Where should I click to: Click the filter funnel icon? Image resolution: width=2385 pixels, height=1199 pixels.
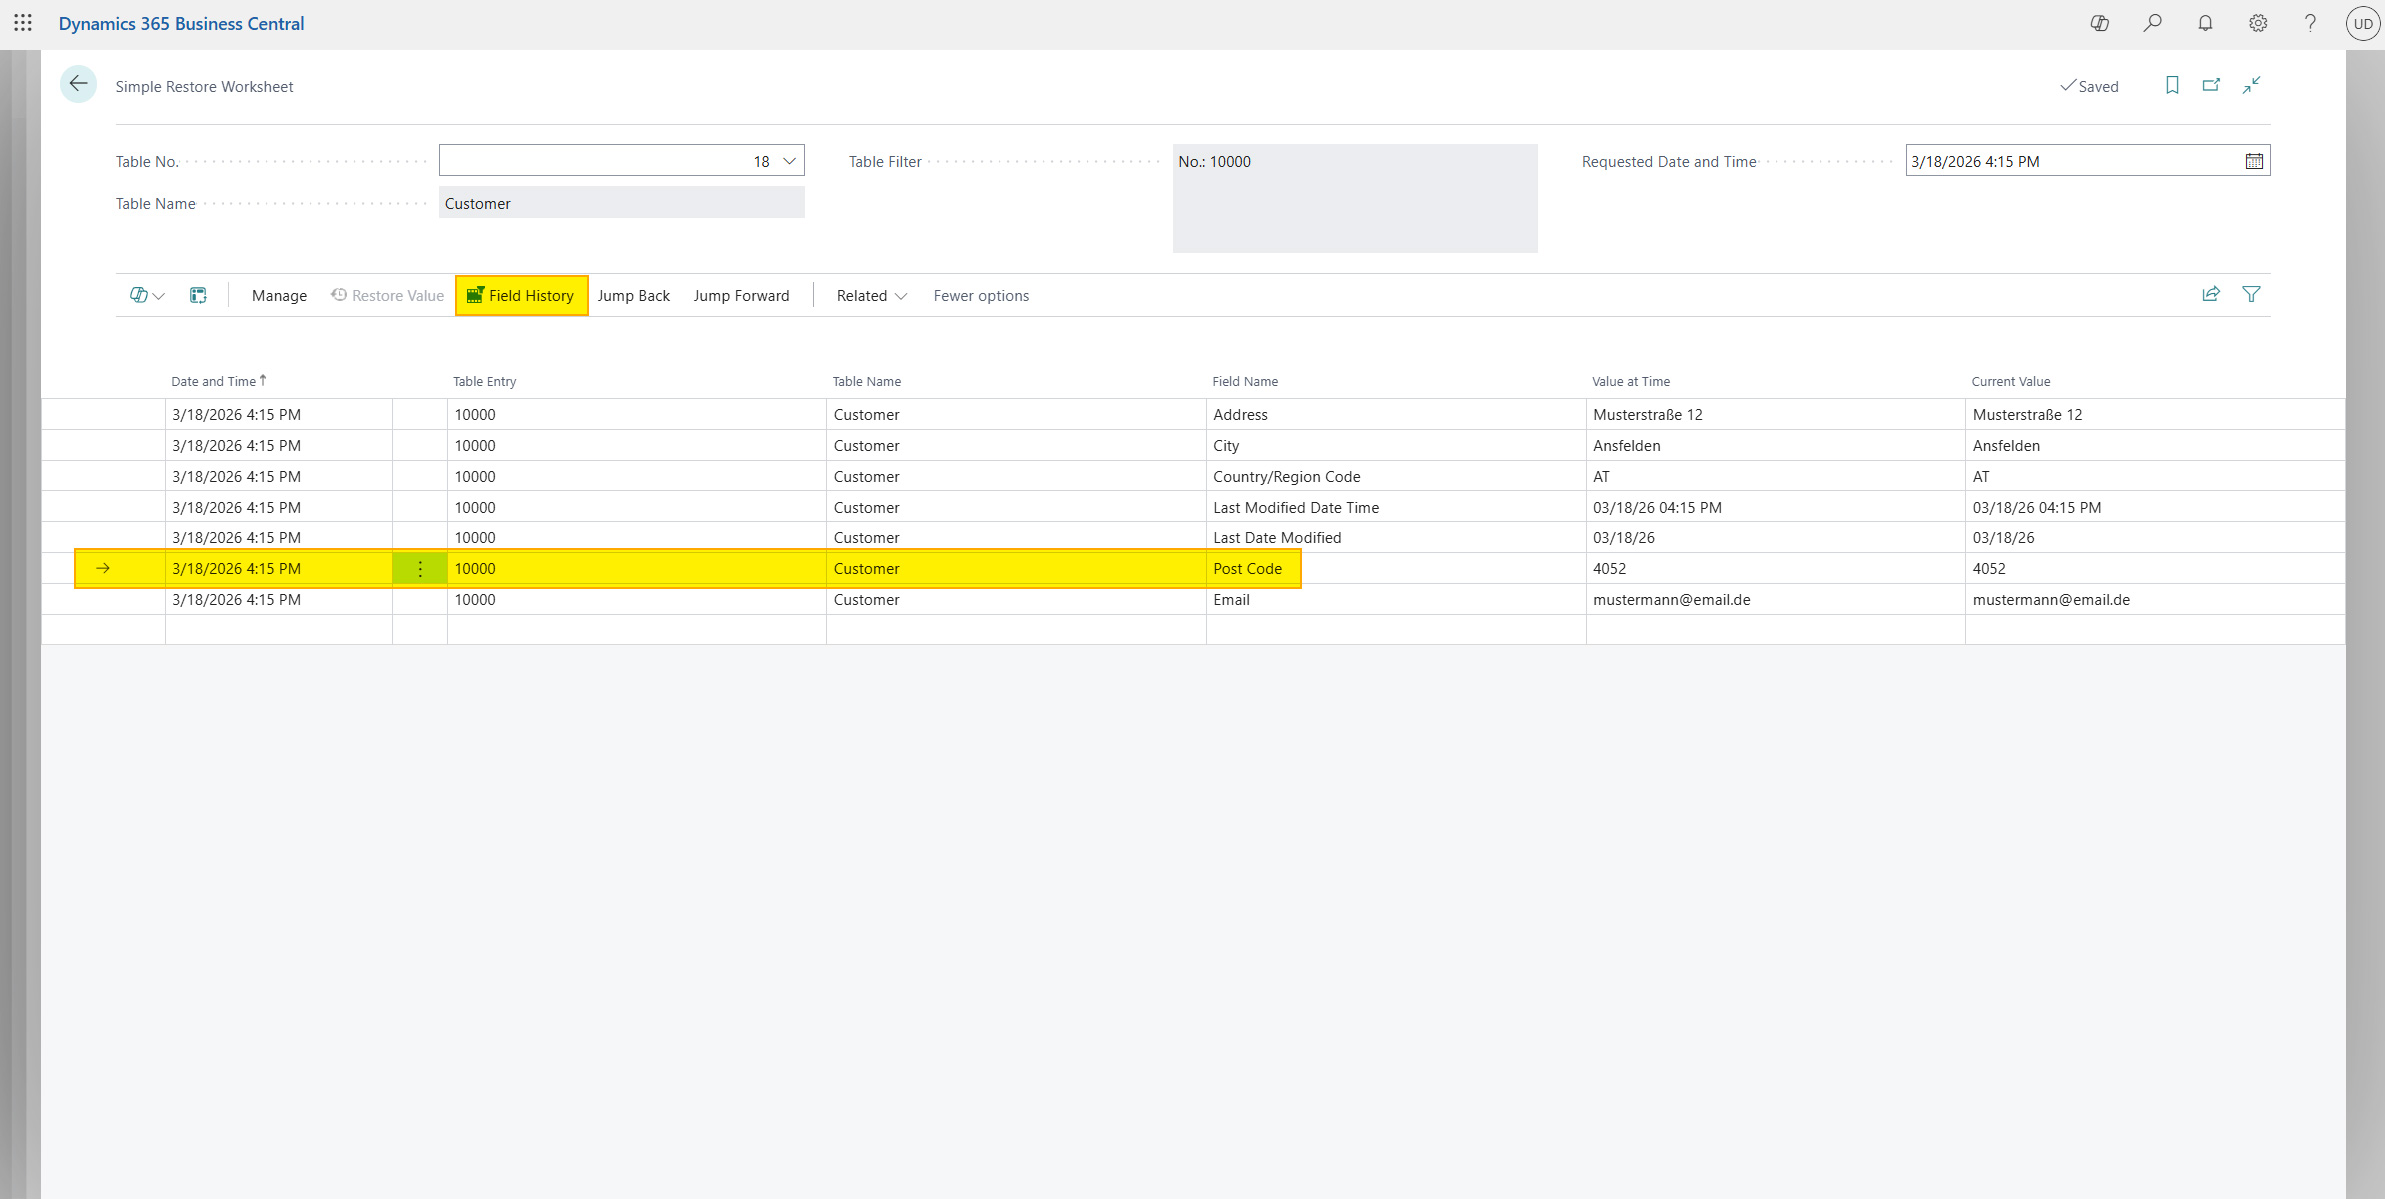coord(2251,294)
